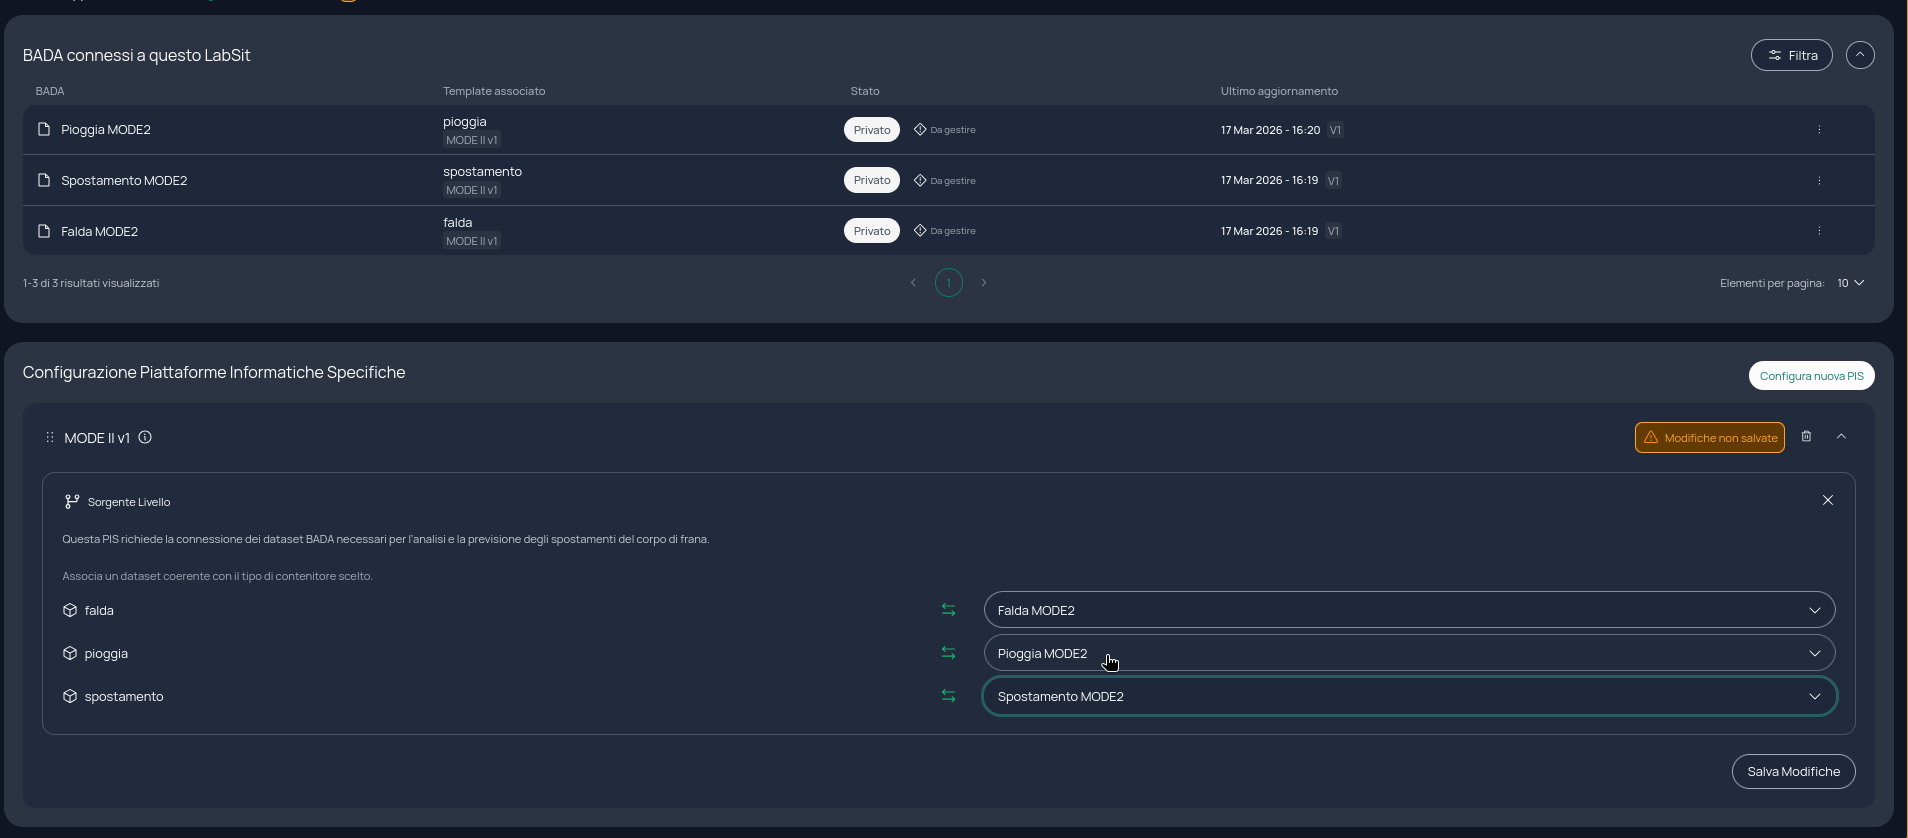Open three-dot menu for Pioggia MODE2 row
The height and width of the screenshot is (838, 1908).
(x=1819, y=130)
